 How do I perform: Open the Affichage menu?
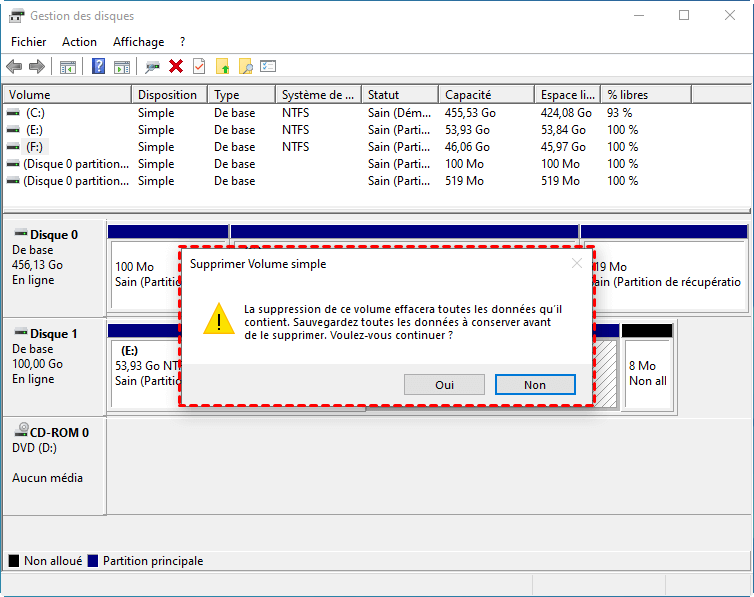(x=138, y=42)
